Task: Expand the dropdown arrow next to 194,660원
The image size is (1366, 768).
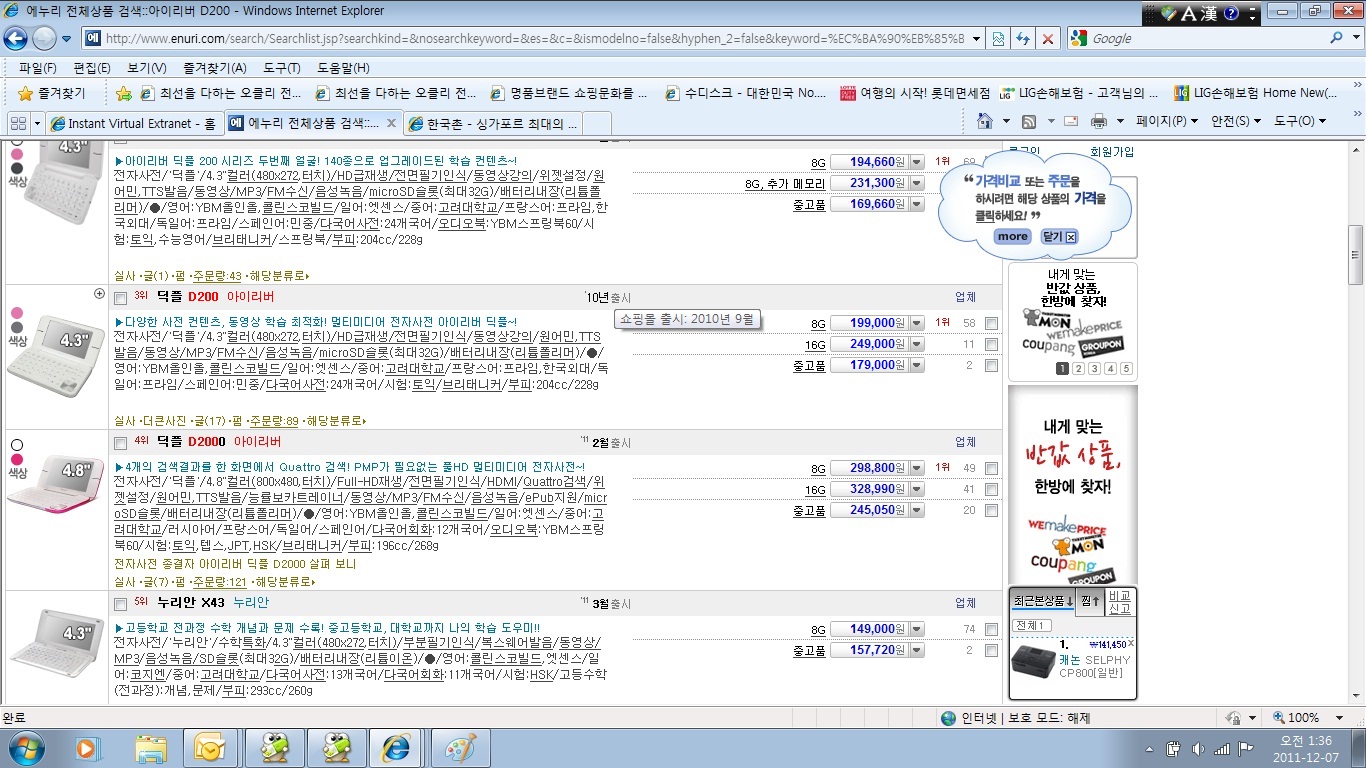Action: click(917, 162)
